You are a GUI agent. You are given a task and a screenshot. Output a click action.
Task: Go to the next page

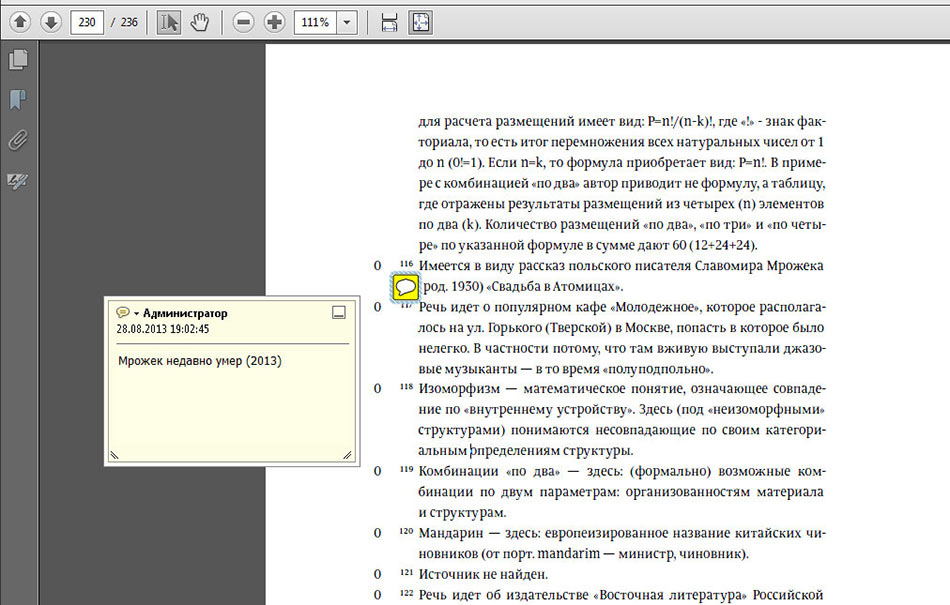pyautogui.click(x=50, y=21)
